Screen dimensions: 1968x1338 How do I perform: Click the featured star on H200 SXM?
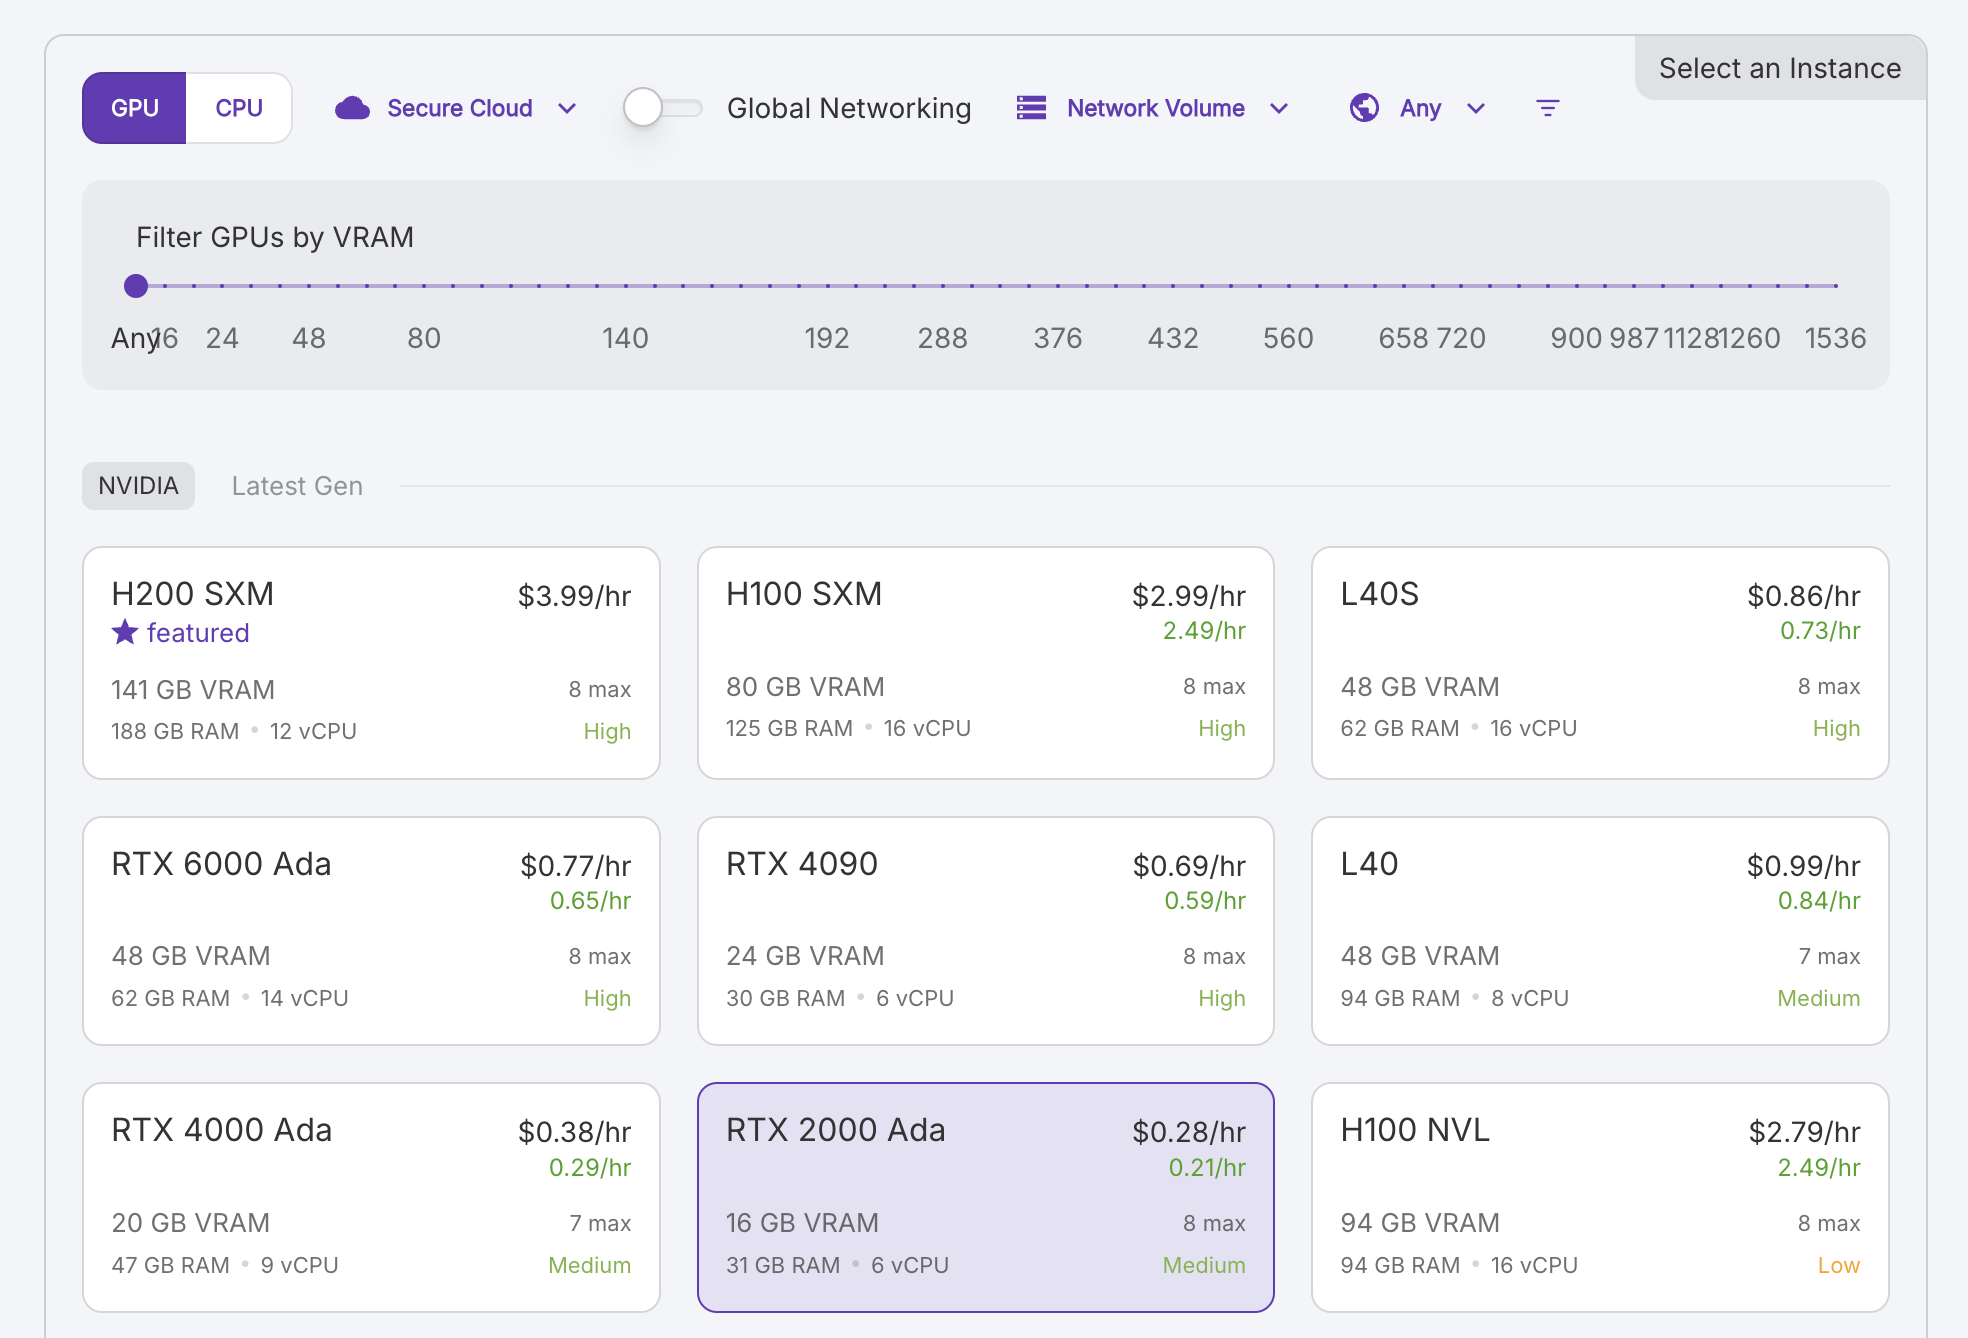(125, 632)
